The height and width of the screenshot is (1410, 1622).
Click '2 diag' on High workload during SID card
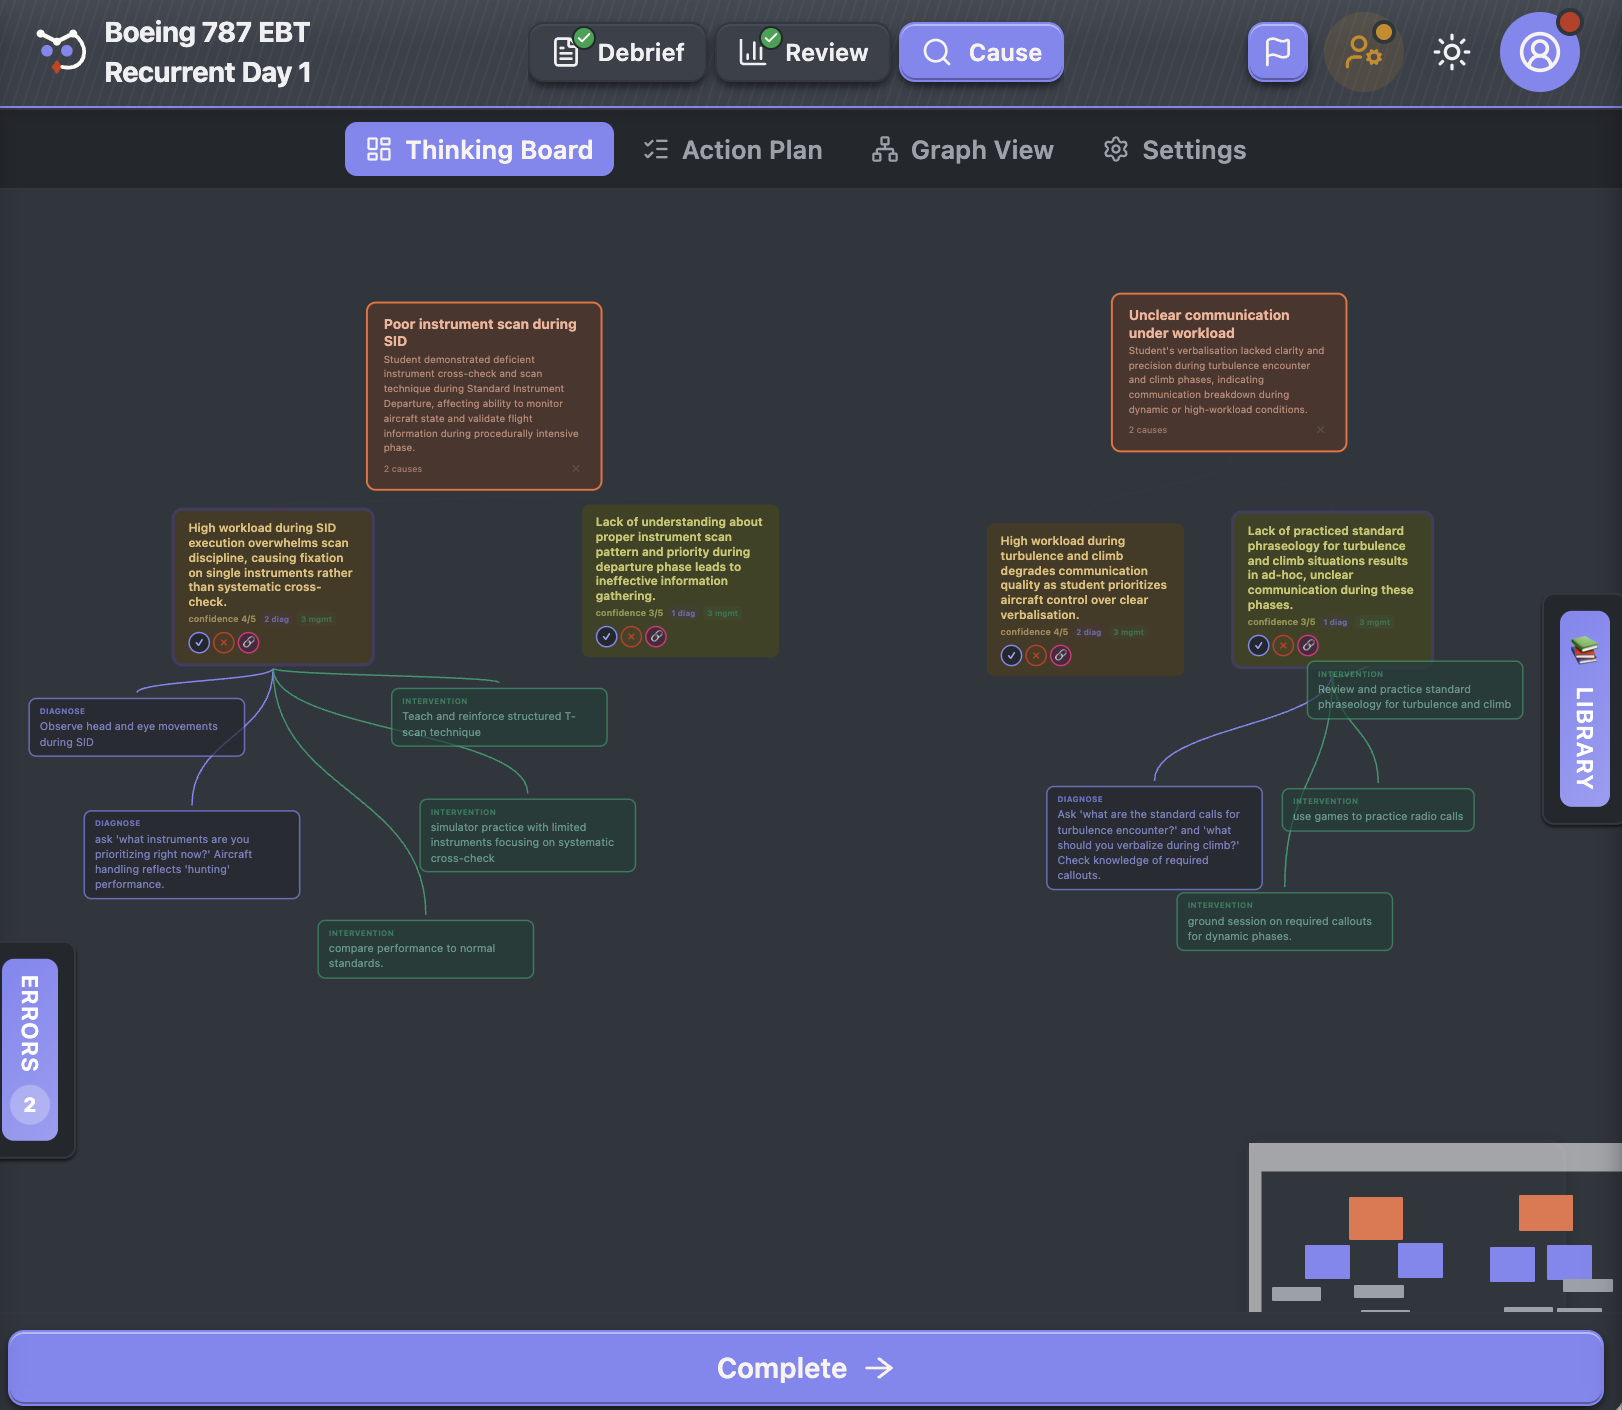277,620
